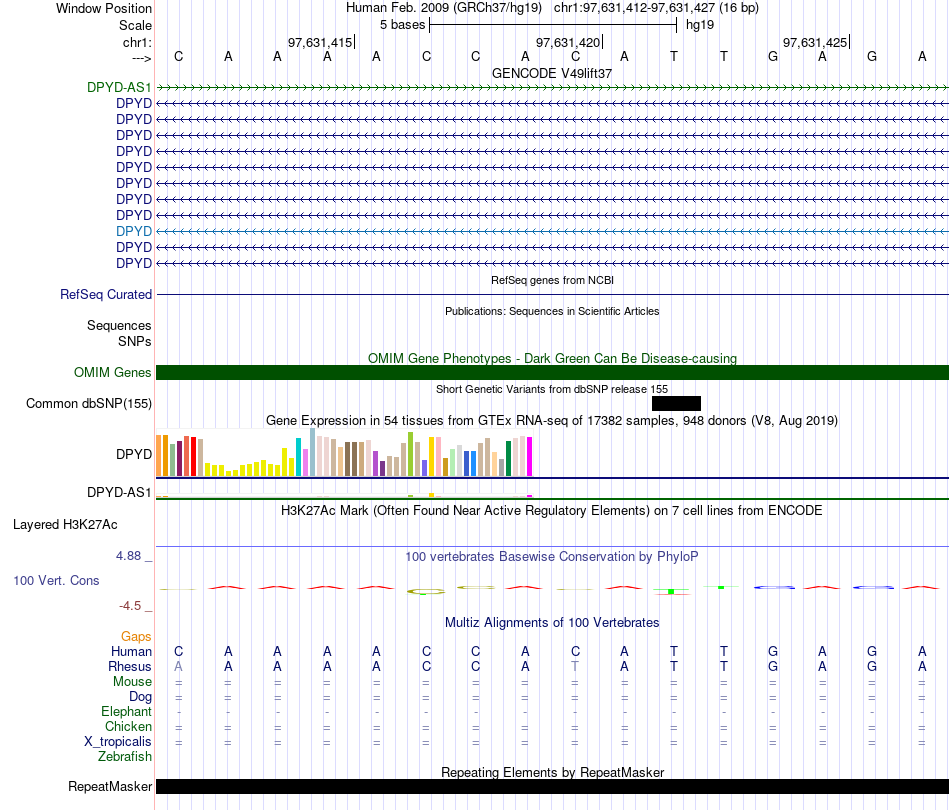The height and width of the screenshot is (810, 950).
Task: Open Short Genetic Variants from dbSNP title
Action: (x=552, y=390)
